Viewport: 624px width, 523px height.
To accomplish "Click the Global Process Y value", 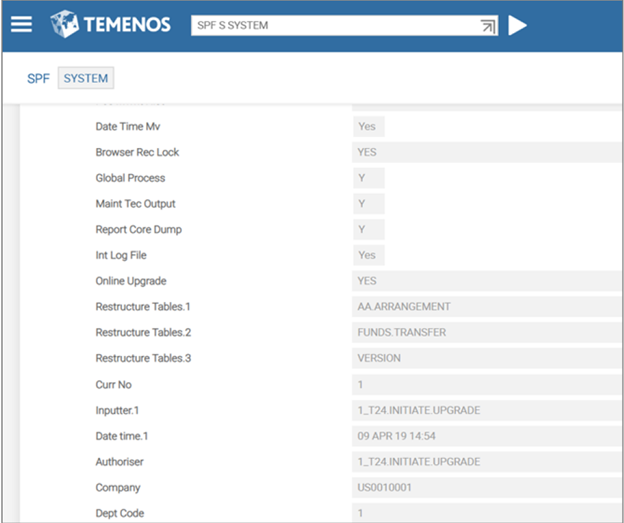I will [x=368, y=178].
